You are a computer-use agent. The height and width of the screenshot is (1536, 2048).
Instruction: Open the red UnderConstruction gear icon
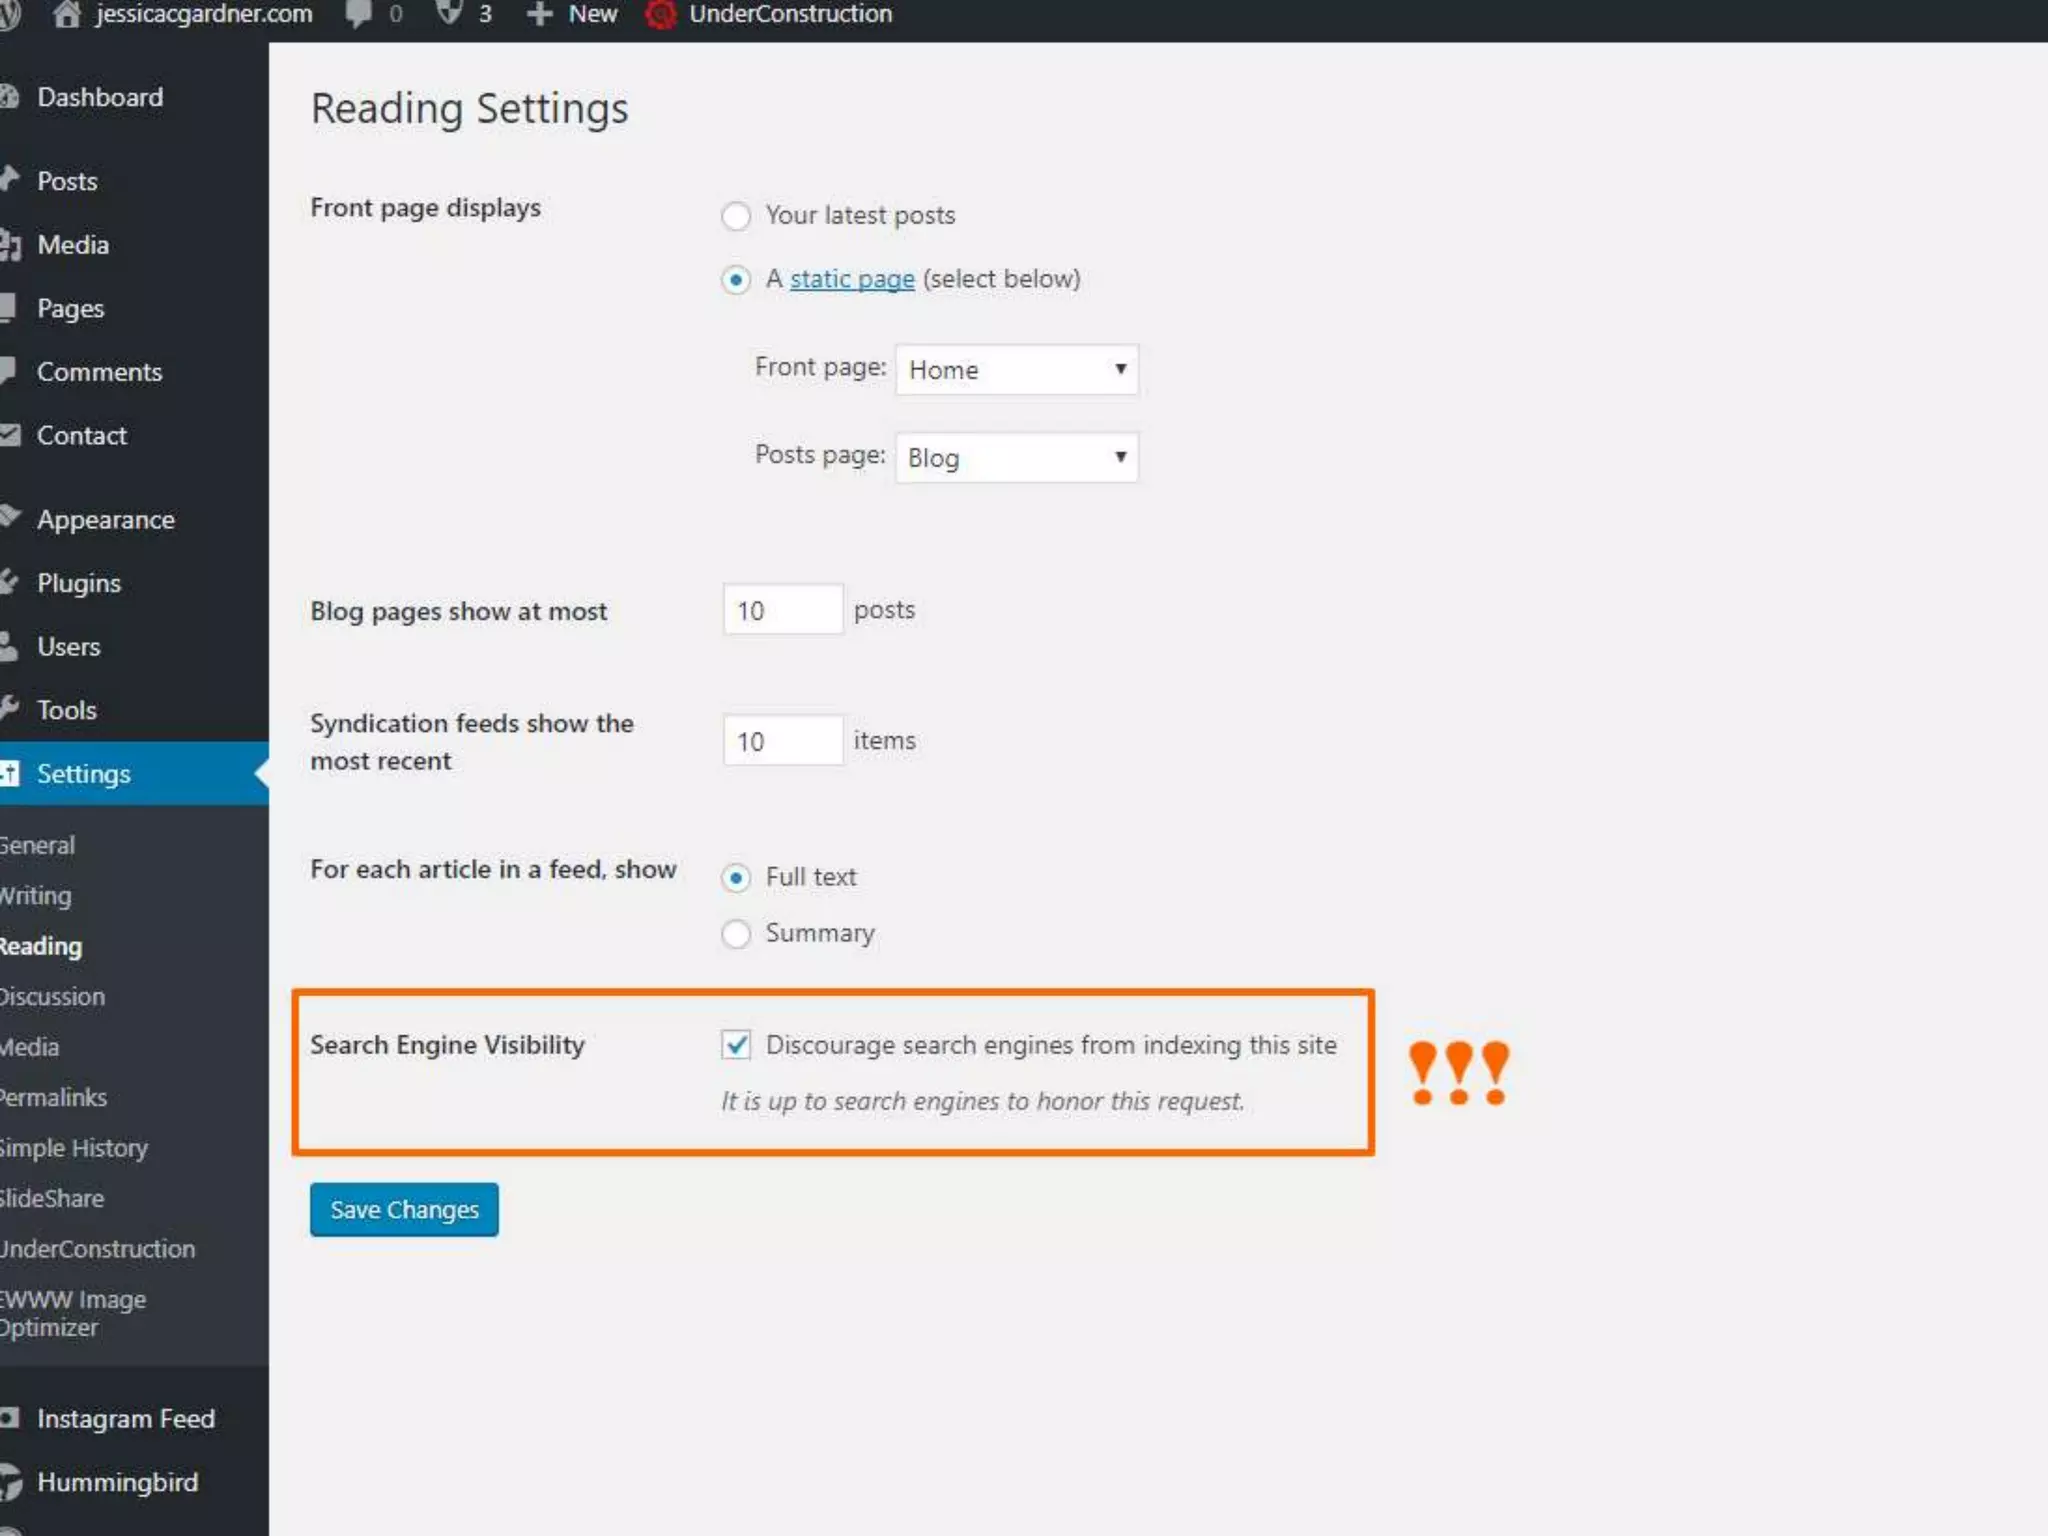point(660,15)
